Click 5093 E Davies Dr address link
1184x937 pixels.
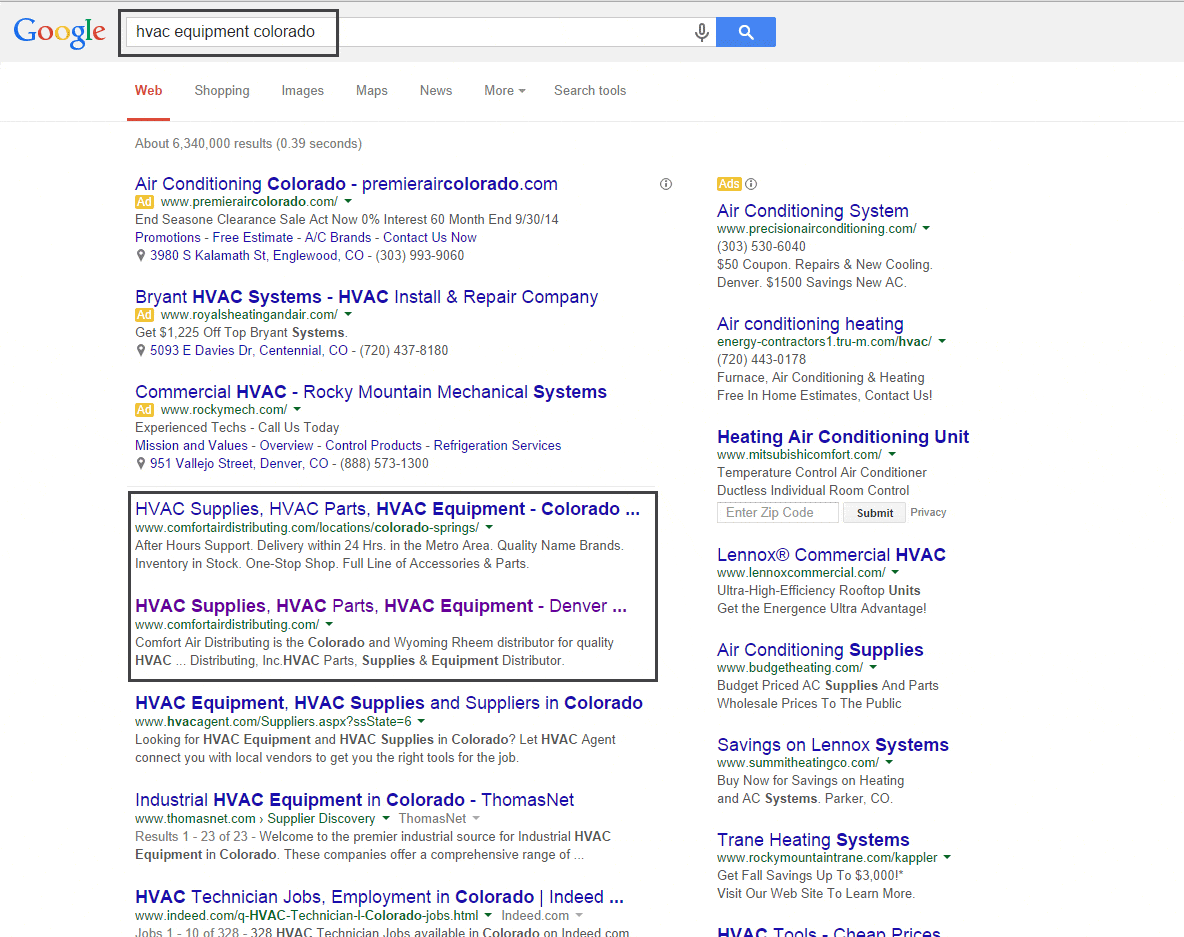tap(248, 351)
